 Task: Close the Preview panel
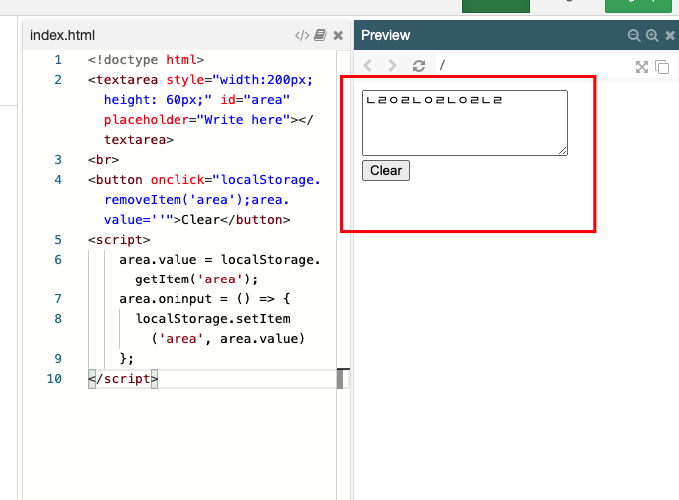pyautogui.click(x=670, y=35)
